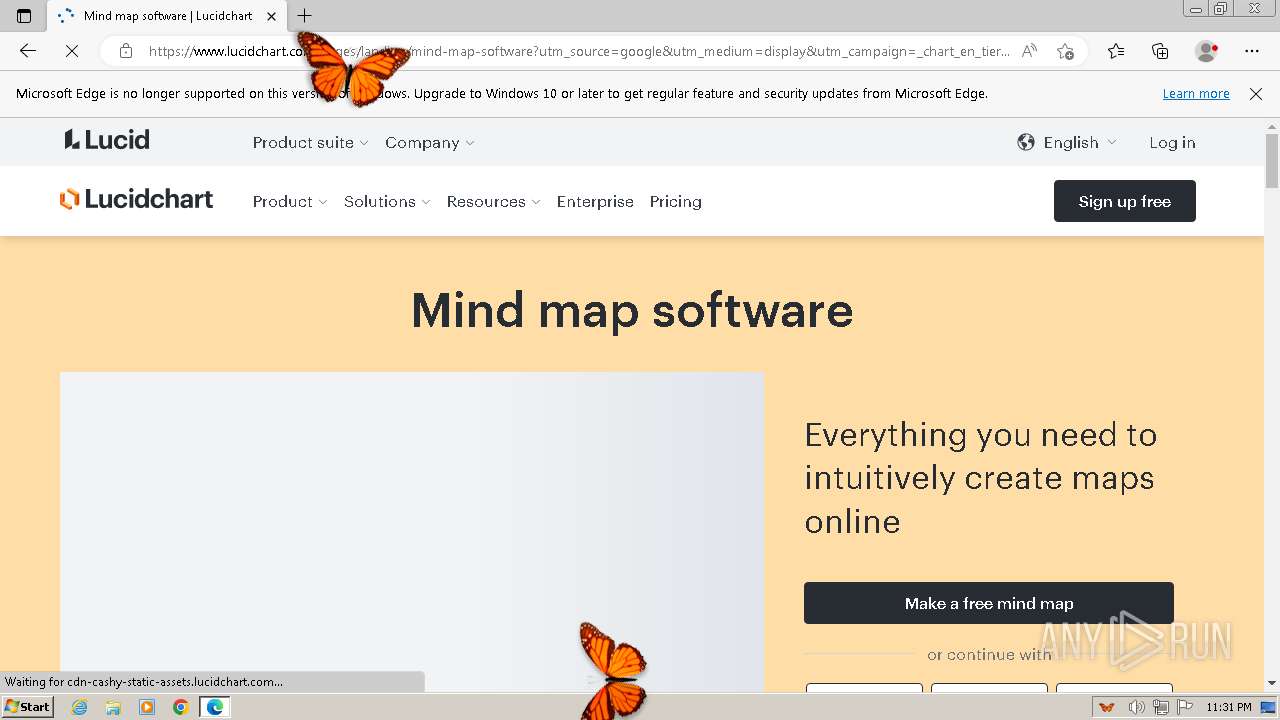Expand the Product suite dropdown
The image size is (1280, 720).
311,142
